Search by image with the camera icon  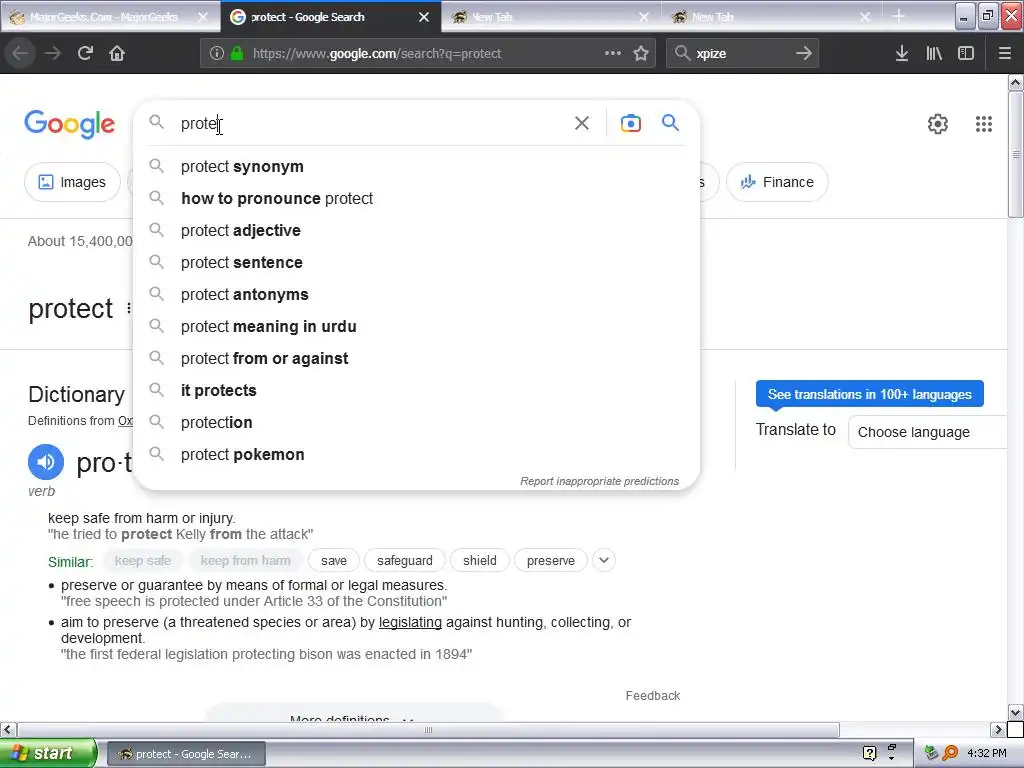point(631,123)
